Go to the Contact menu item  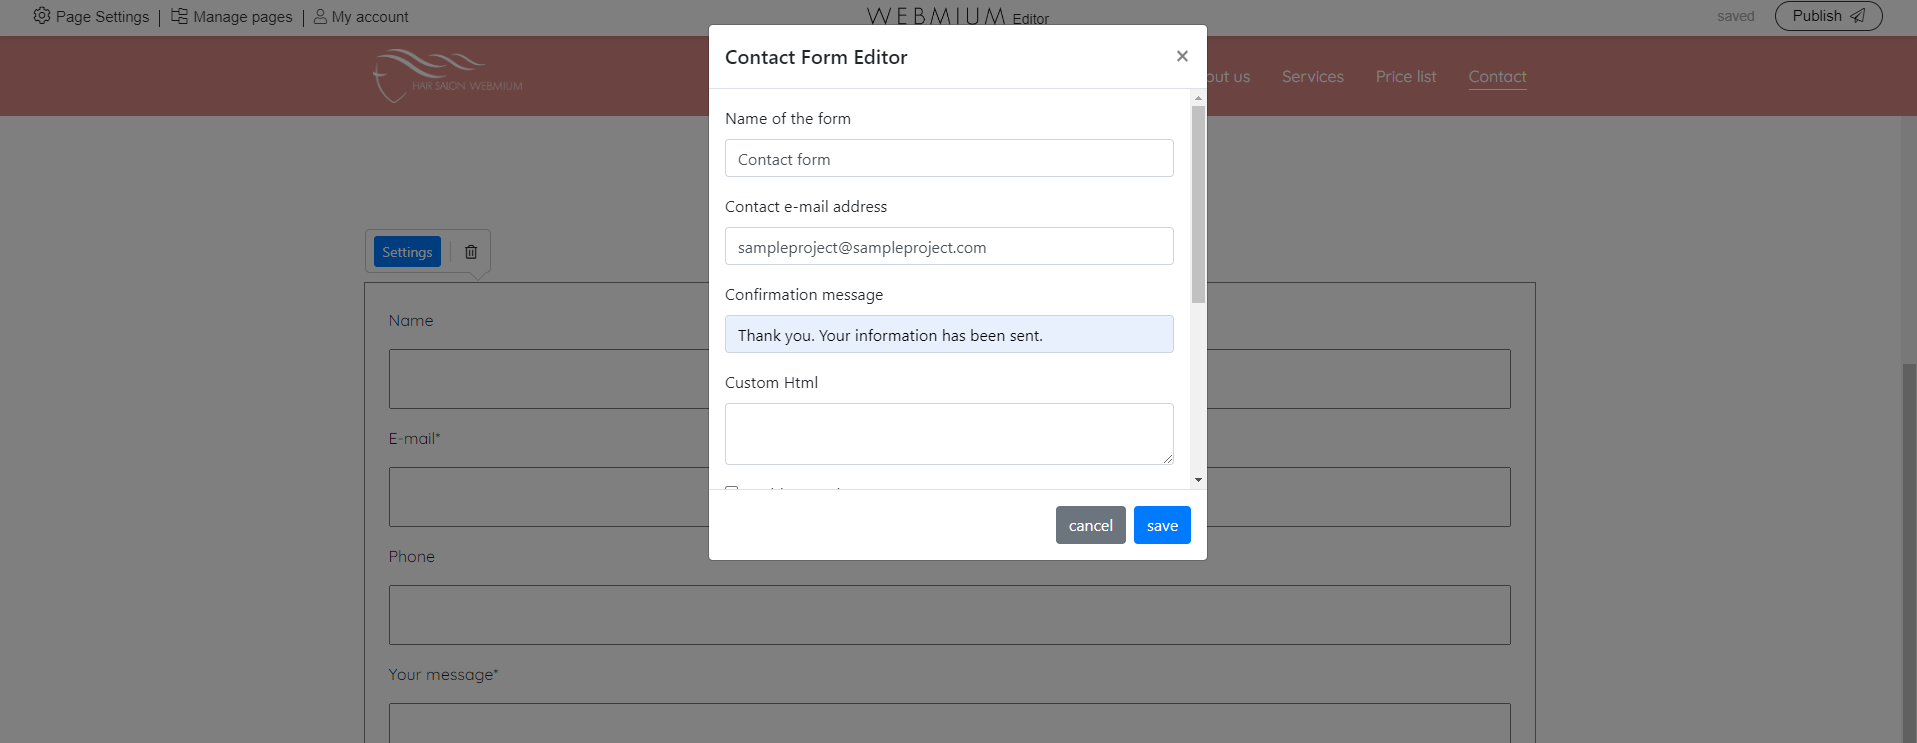(1497, 77)
